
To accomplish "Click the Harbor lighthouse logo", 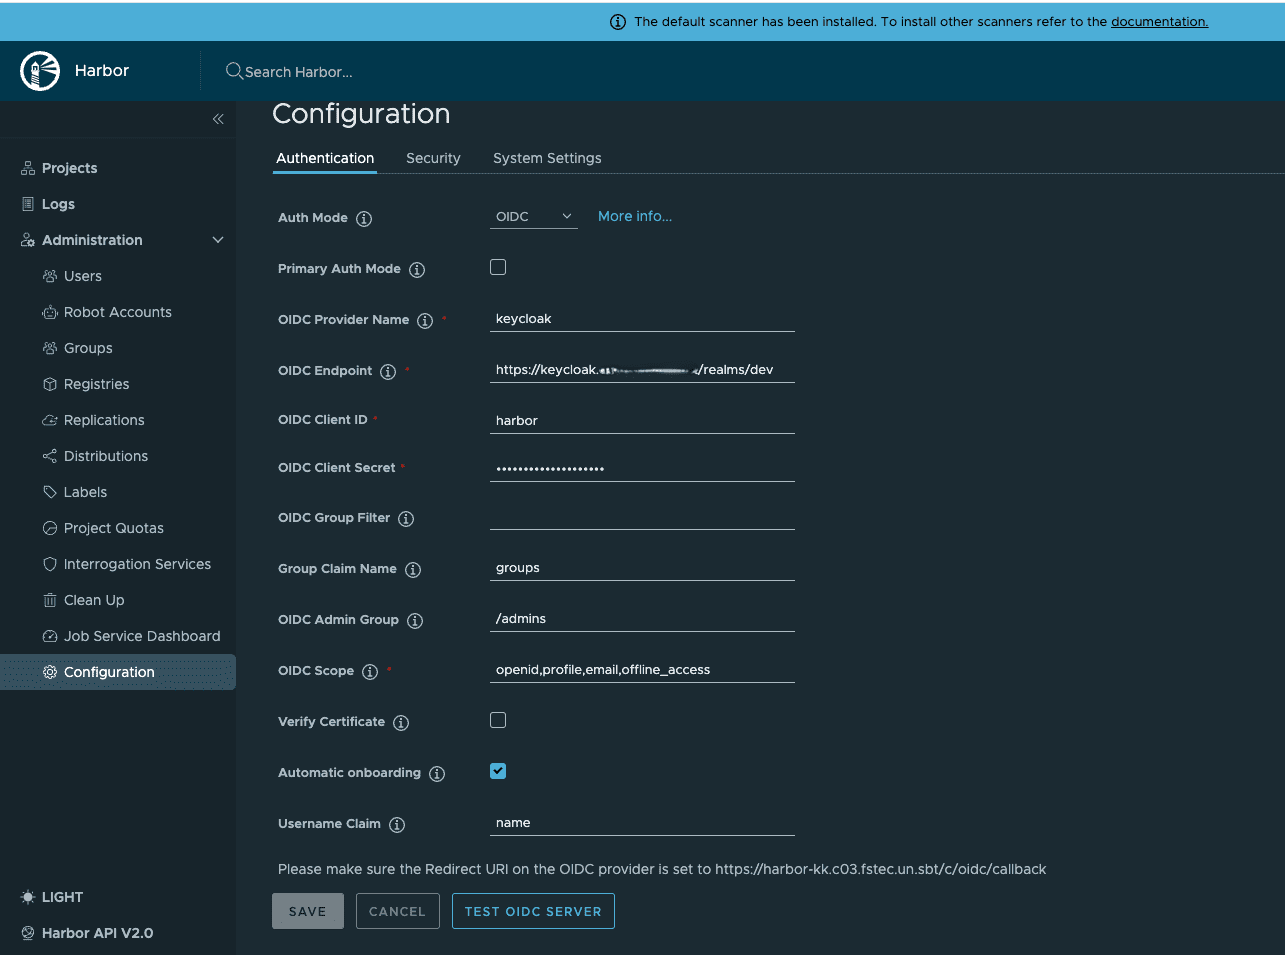I will pos(40,71).
